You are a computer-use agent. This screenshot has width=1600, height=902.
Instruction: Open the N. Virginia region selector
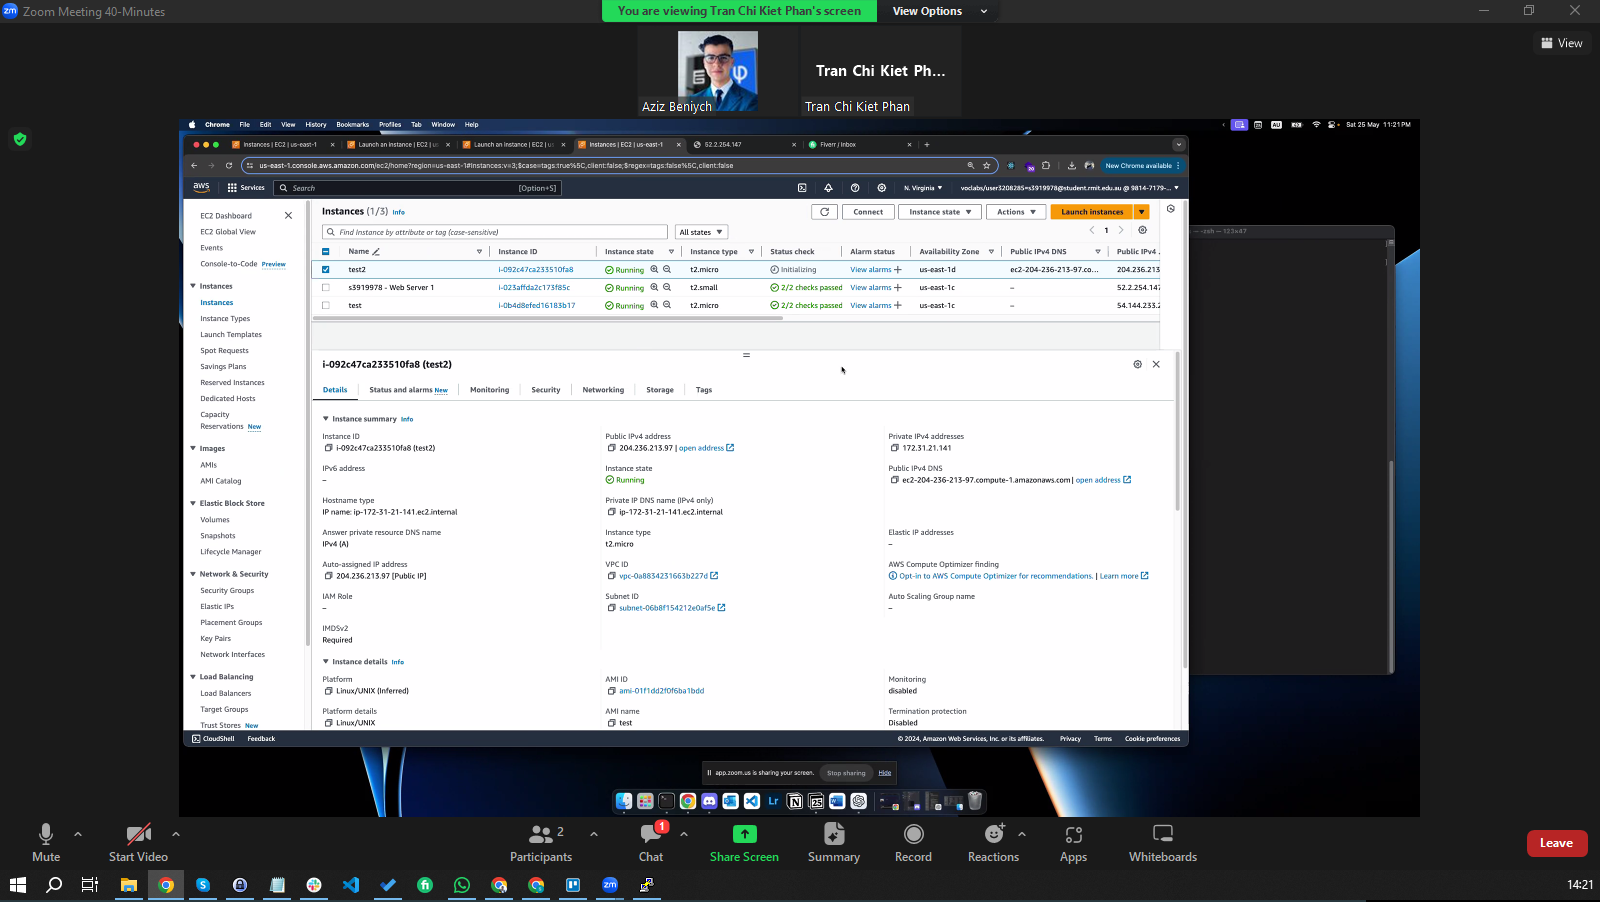[921, 188]
